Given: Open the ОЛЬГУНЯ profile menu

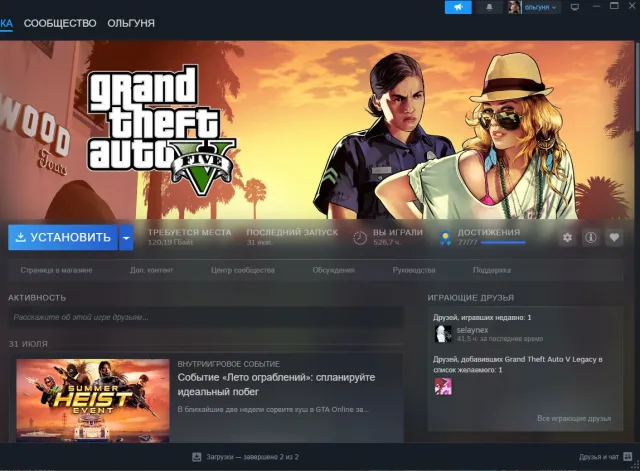Looking at the screenshot, I should point(131,23).
